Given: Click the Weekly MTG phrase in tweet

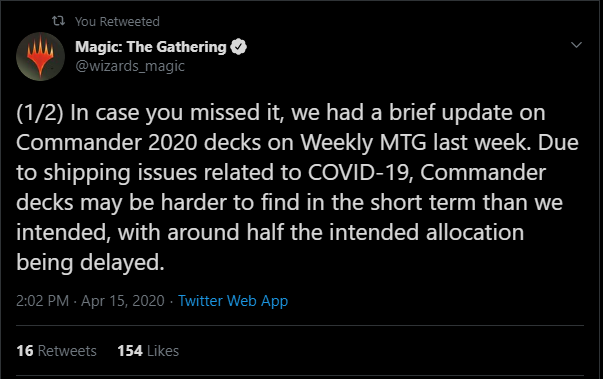Looking at the screenshot, I should tap(363, 143).
